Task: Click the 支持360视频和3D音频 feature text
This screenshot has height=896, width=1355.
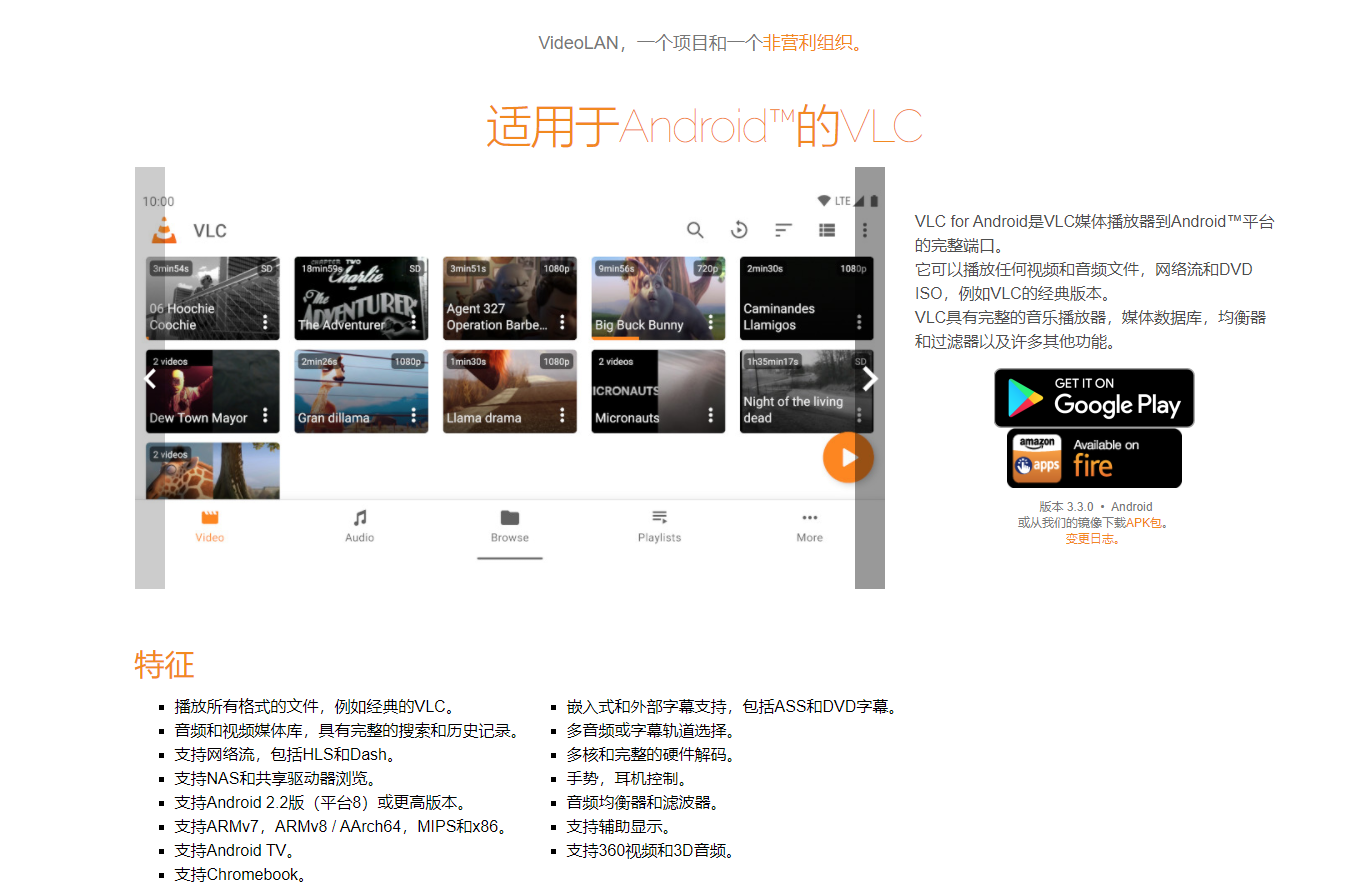Action: [654, 850]
